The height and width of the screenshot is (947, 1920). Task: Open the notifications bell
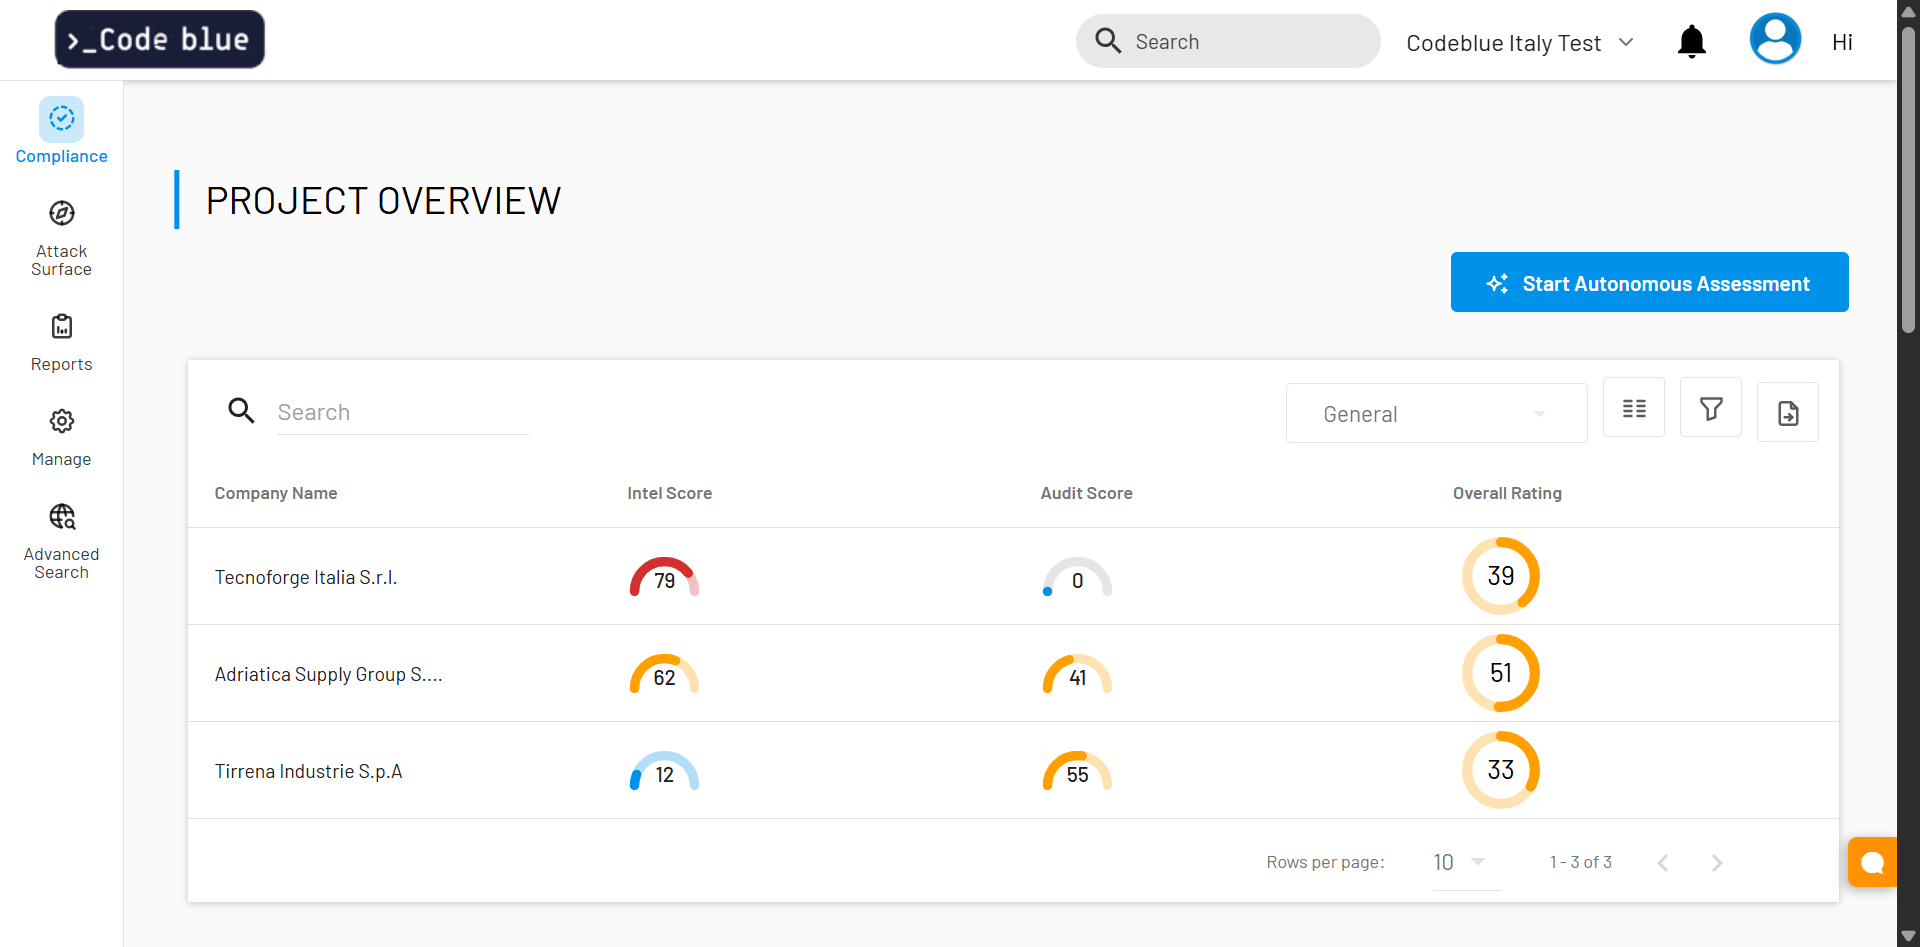click(1691, 42)
